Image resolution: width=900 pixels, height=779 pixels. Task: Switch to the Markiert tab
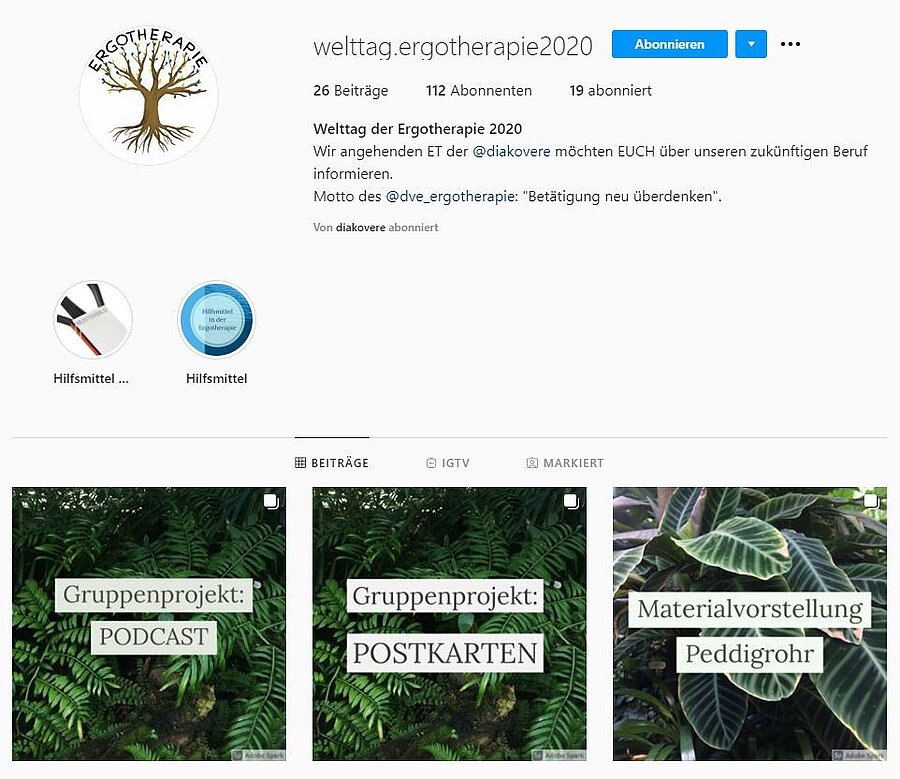click(x=565, y=463)
